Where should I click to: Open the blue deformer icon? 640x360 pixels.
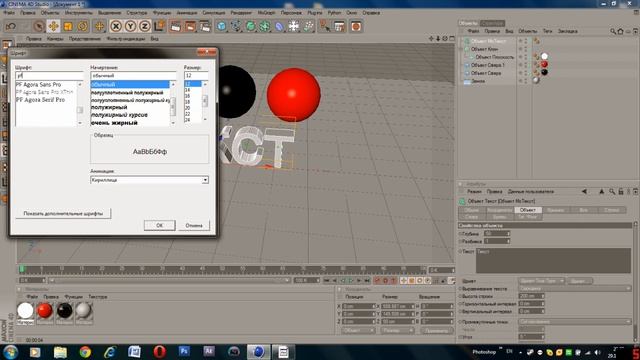pyautogui.click(x=279, y=27)
